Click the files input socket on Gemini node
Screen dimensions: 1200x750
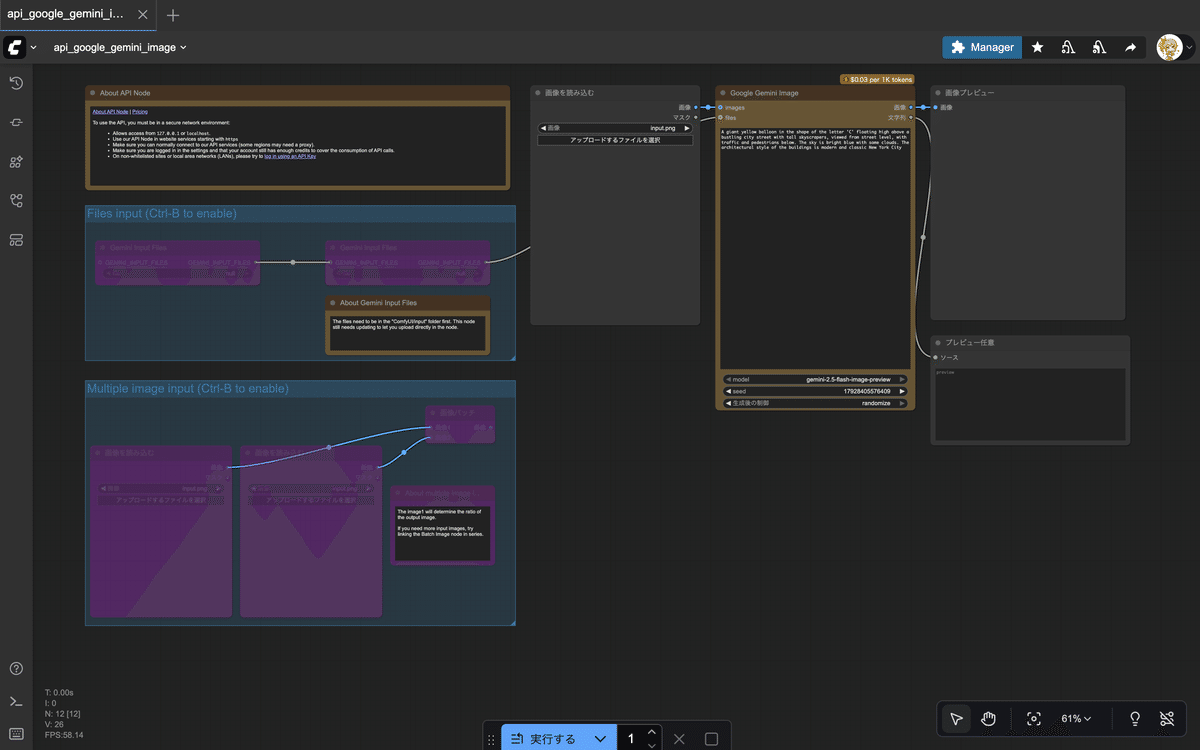click(720, 117)
